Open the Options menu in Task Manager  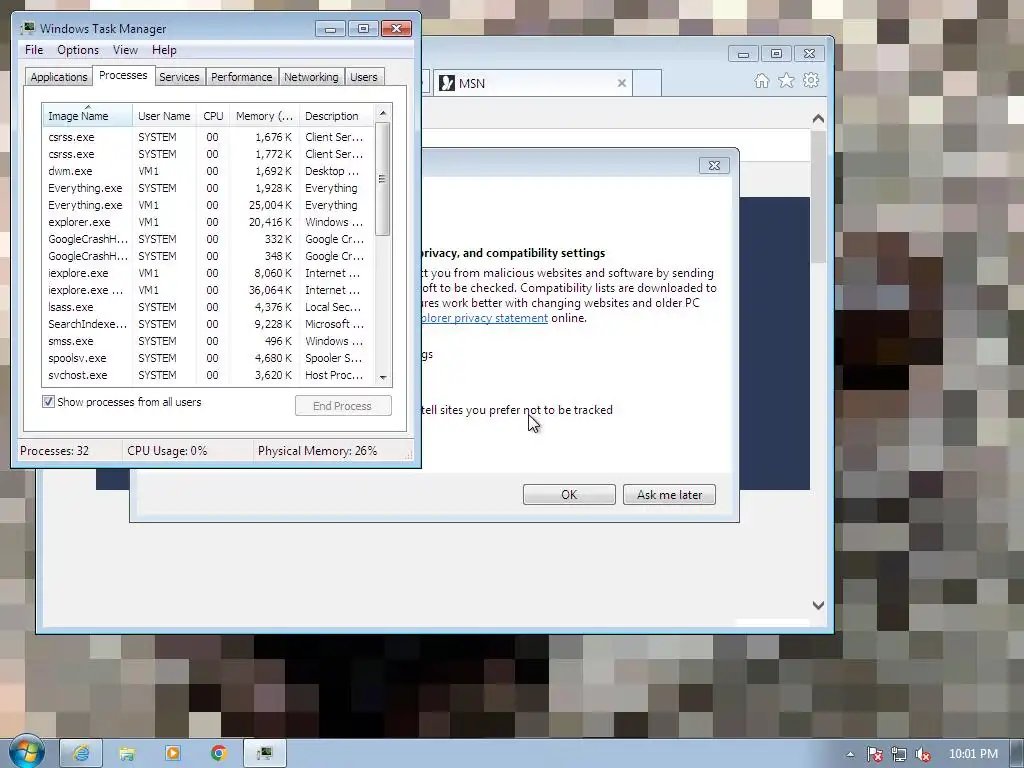tap(78, 50)
